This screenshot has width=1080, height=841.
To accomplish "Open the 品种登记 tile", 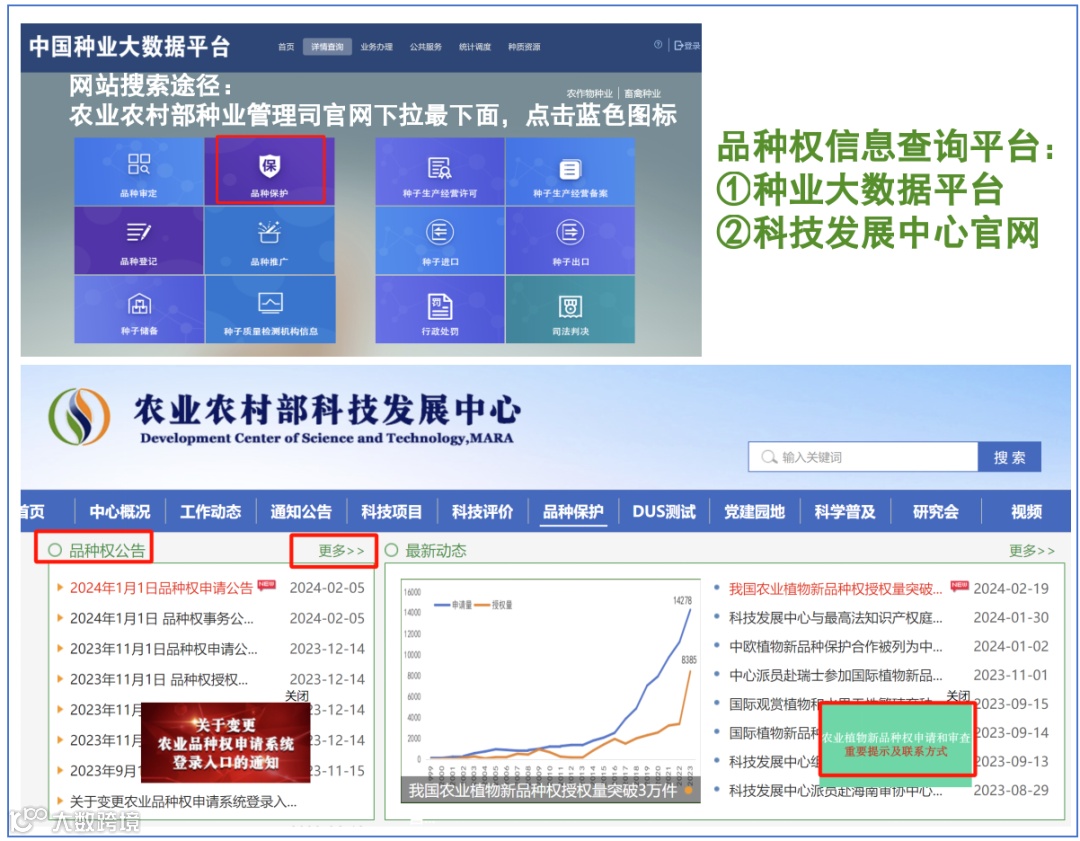I will click(x=139, y=240).
